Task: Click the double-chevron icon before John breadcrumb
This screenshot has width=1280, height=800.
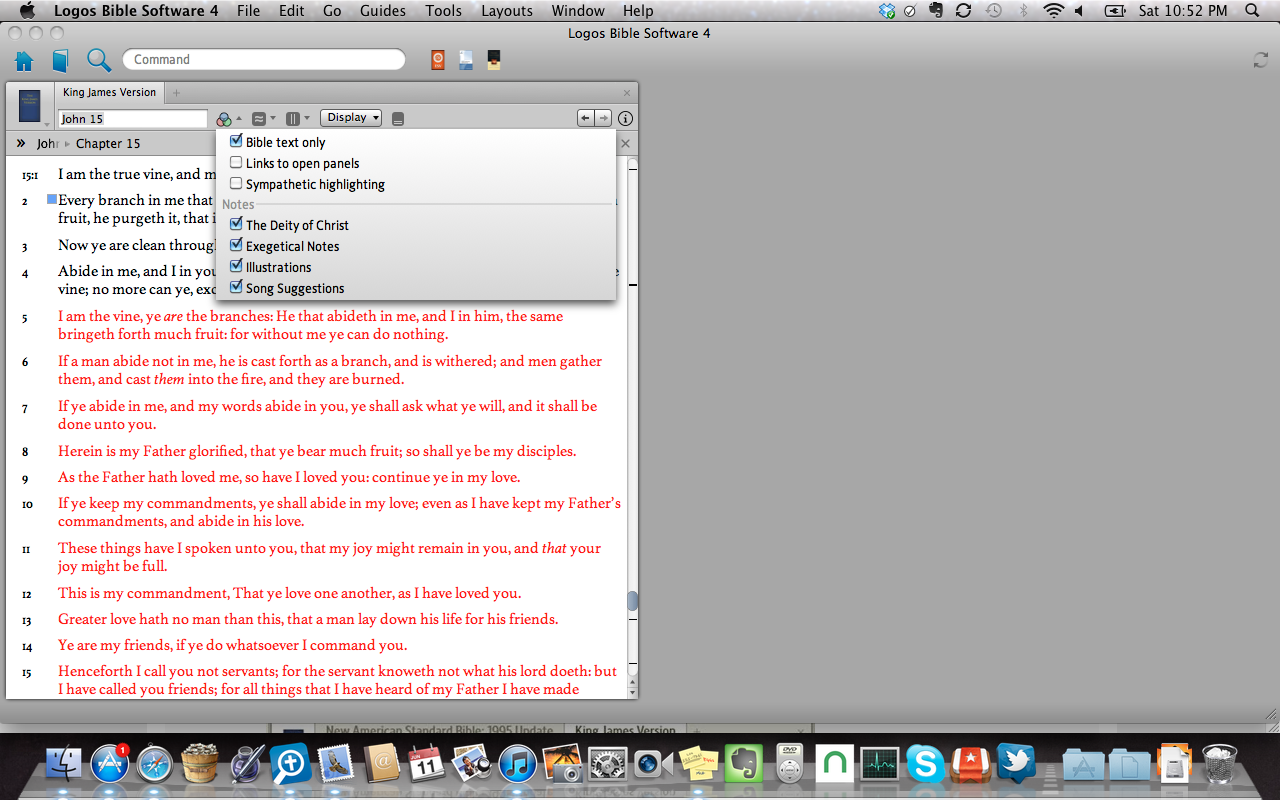Action: (21, 143)
